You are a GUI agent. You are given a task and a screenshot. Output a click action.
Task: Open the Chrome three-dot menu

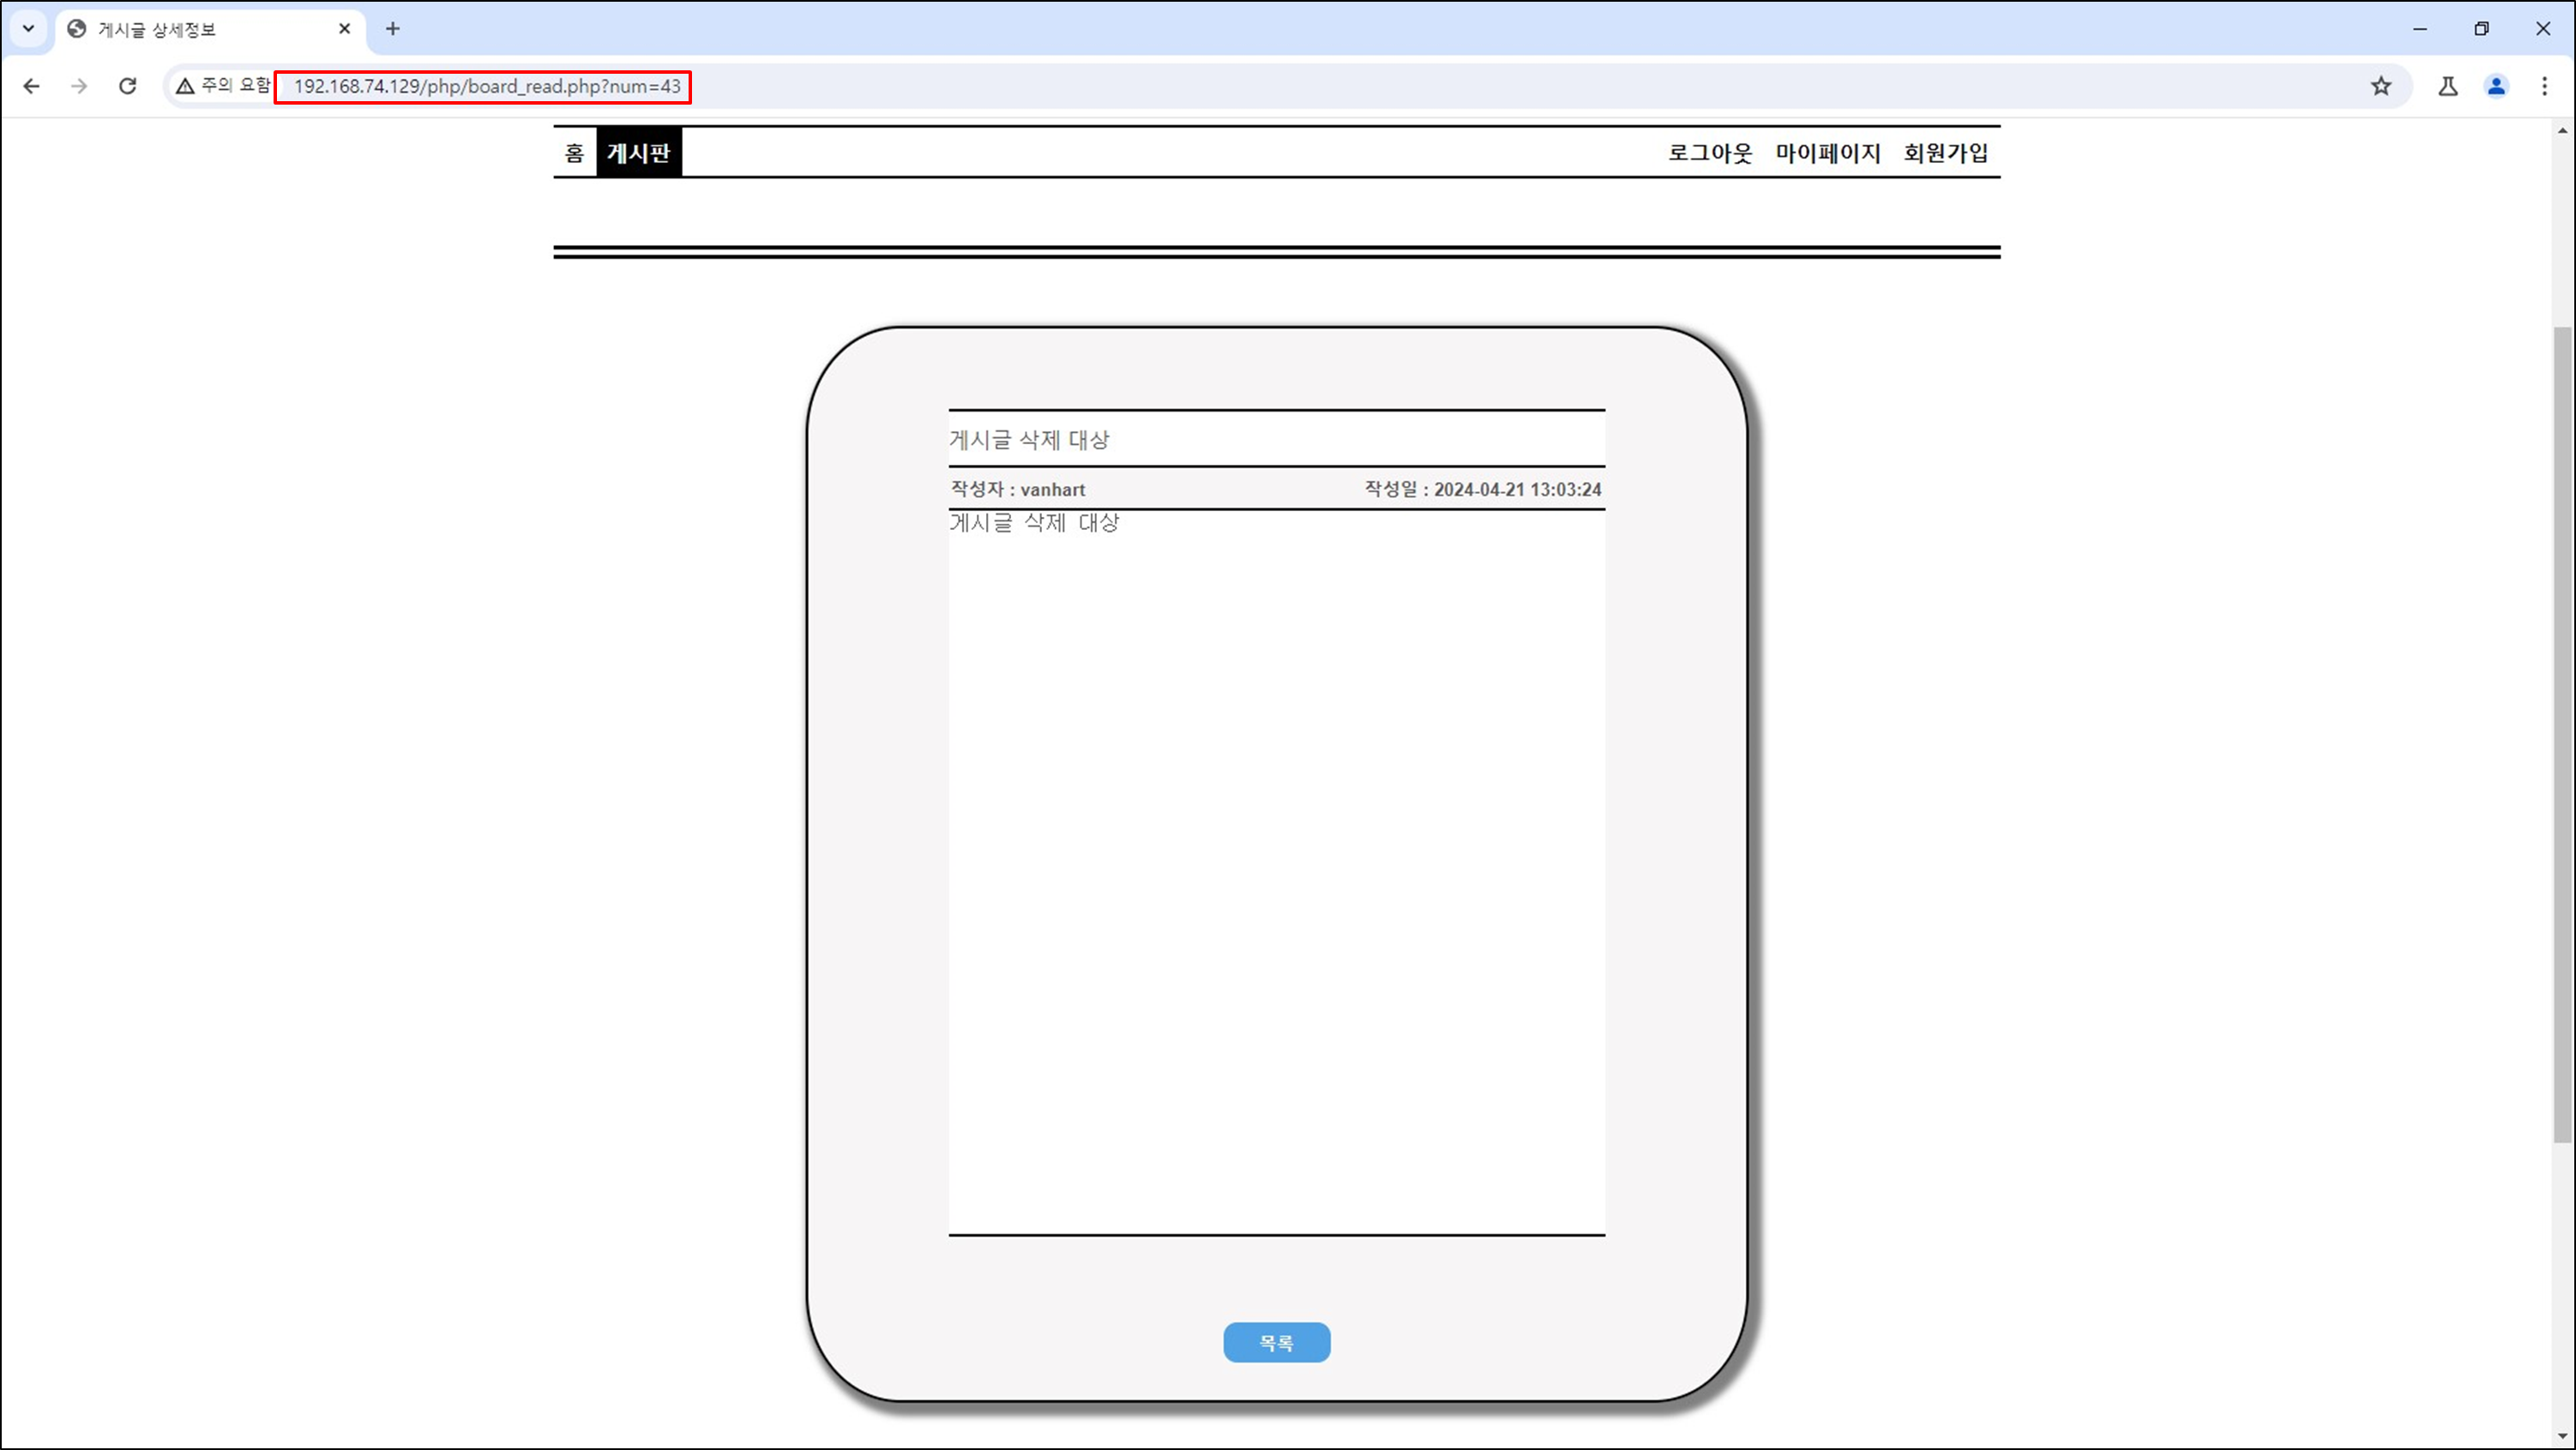(x=2545, y=86)
